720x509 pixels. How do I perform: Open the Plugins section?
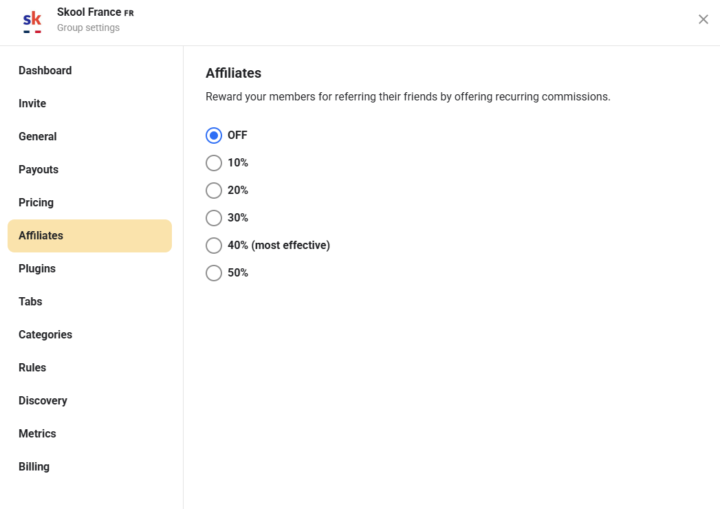pyautogui.click(x=37, y=269)
